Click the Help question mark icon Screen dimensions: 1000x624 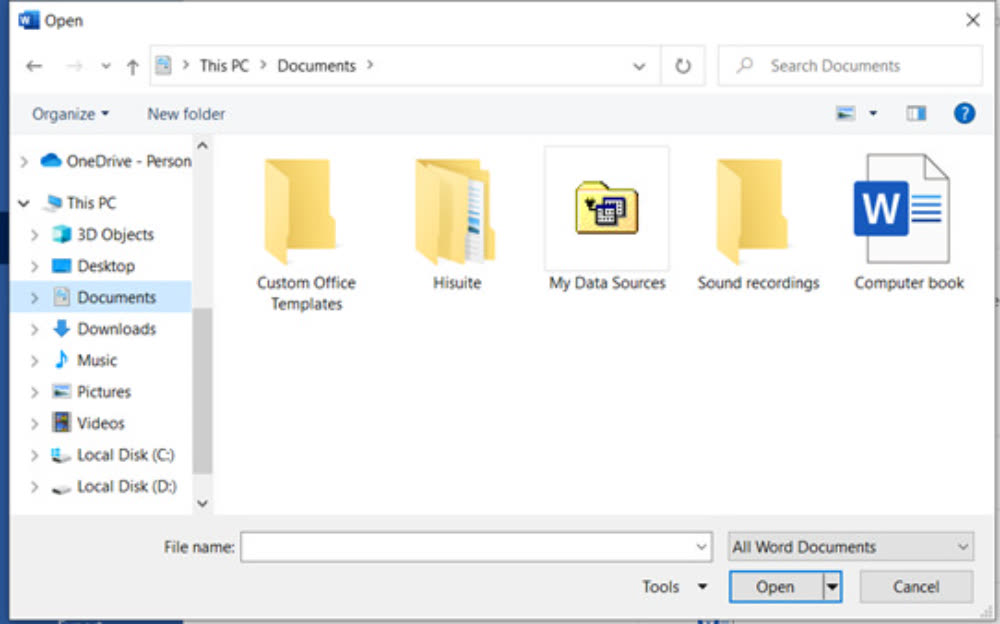pyautogui.click(x=964, y=114)
